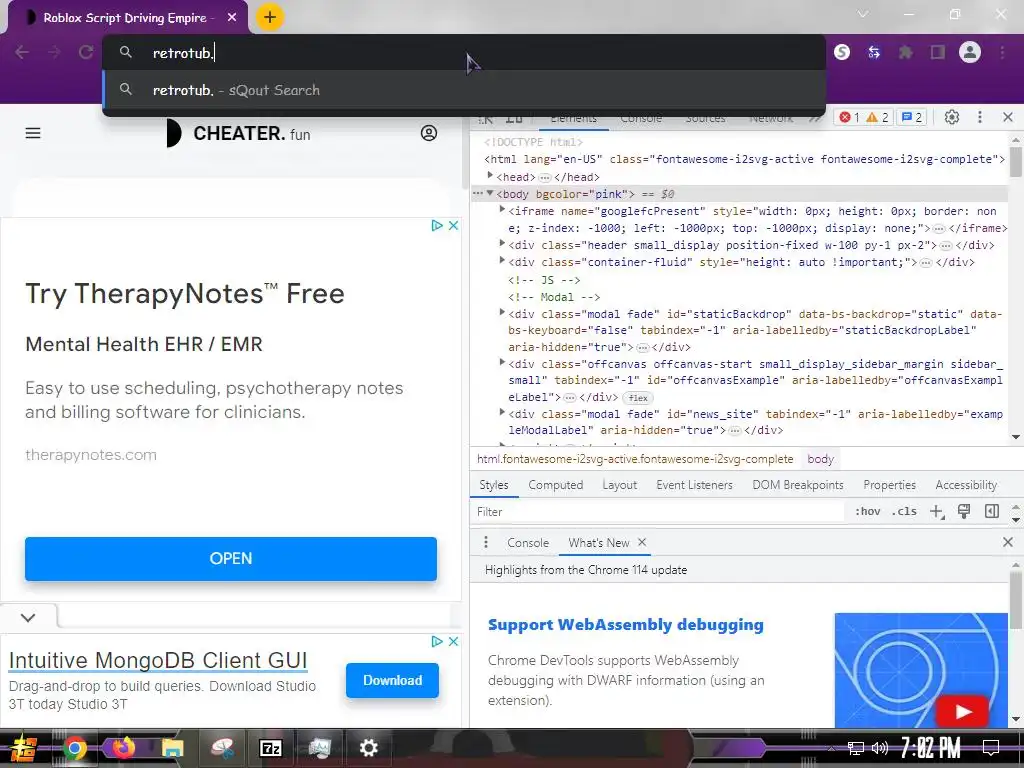Image resolution: width=1024 pixels, height=768 pixels.
Task: Select the html breadcrumb in DevTools
Action: pos(635,459)
